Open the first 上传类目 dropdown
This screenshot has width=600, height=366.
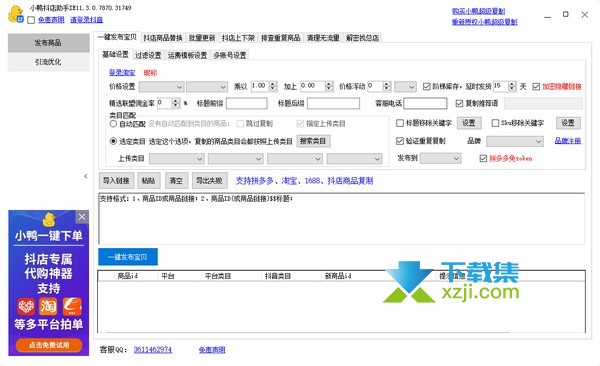pos(177,159)
